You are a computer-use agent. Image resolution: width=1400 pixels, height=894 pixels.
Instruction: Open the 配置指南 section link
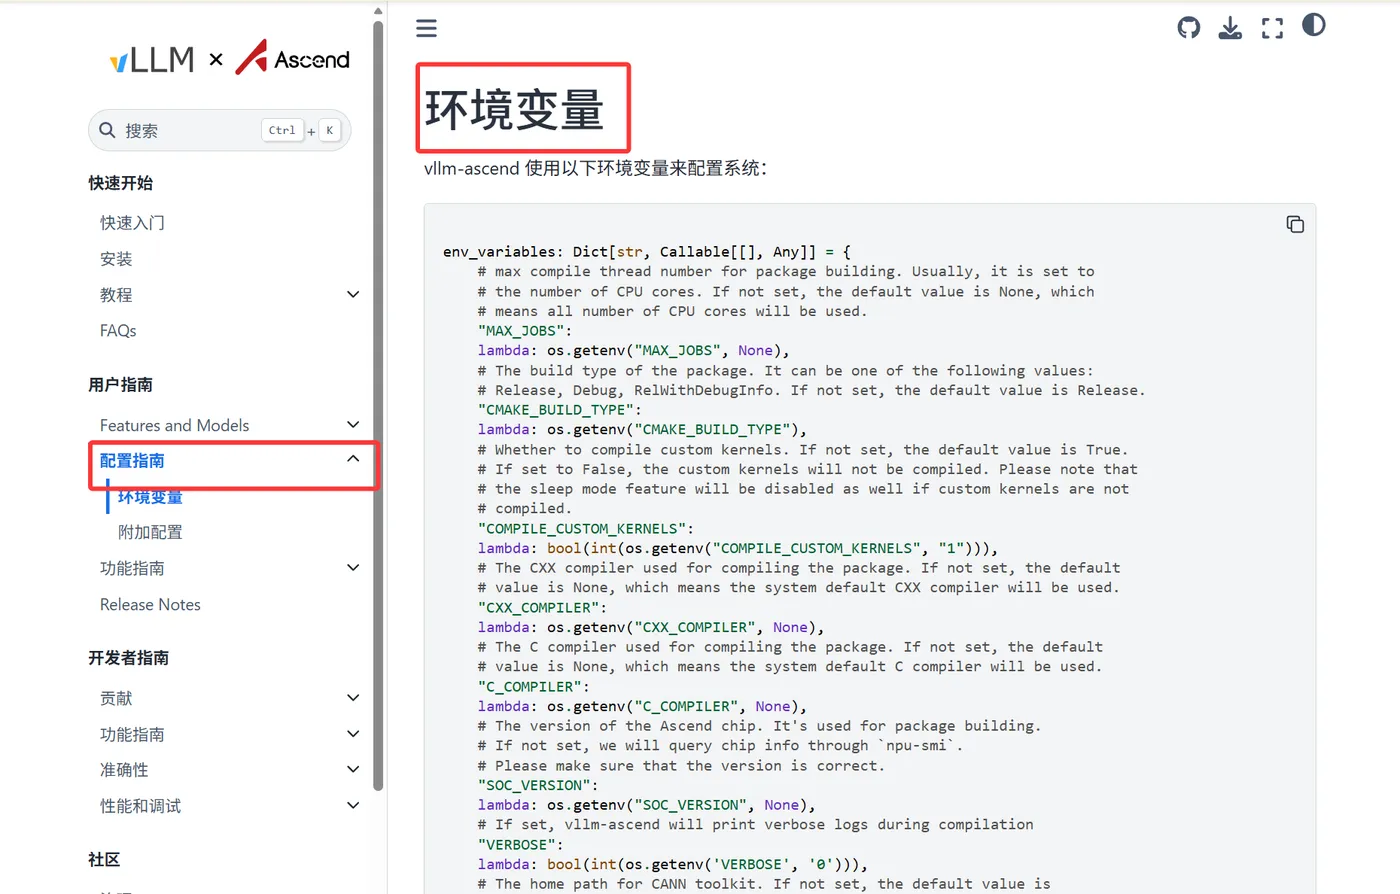pos(132,461)
